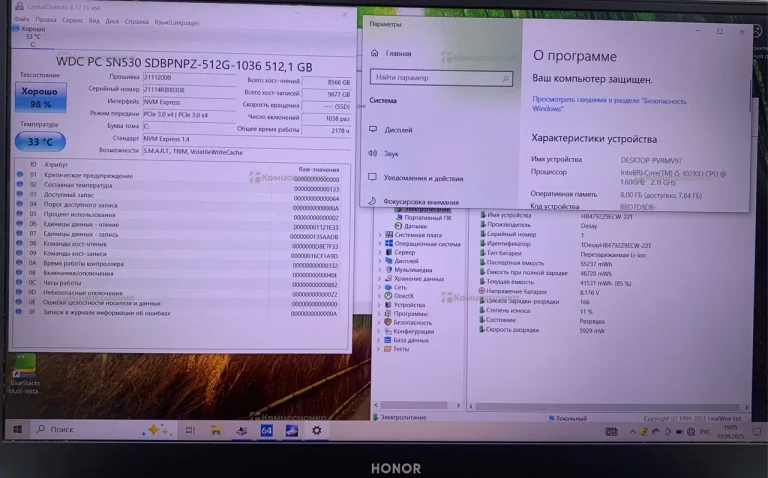Open Фокусировка внимания settings page
The height and width of the screenshot is (478, 768).
(421, 201)
